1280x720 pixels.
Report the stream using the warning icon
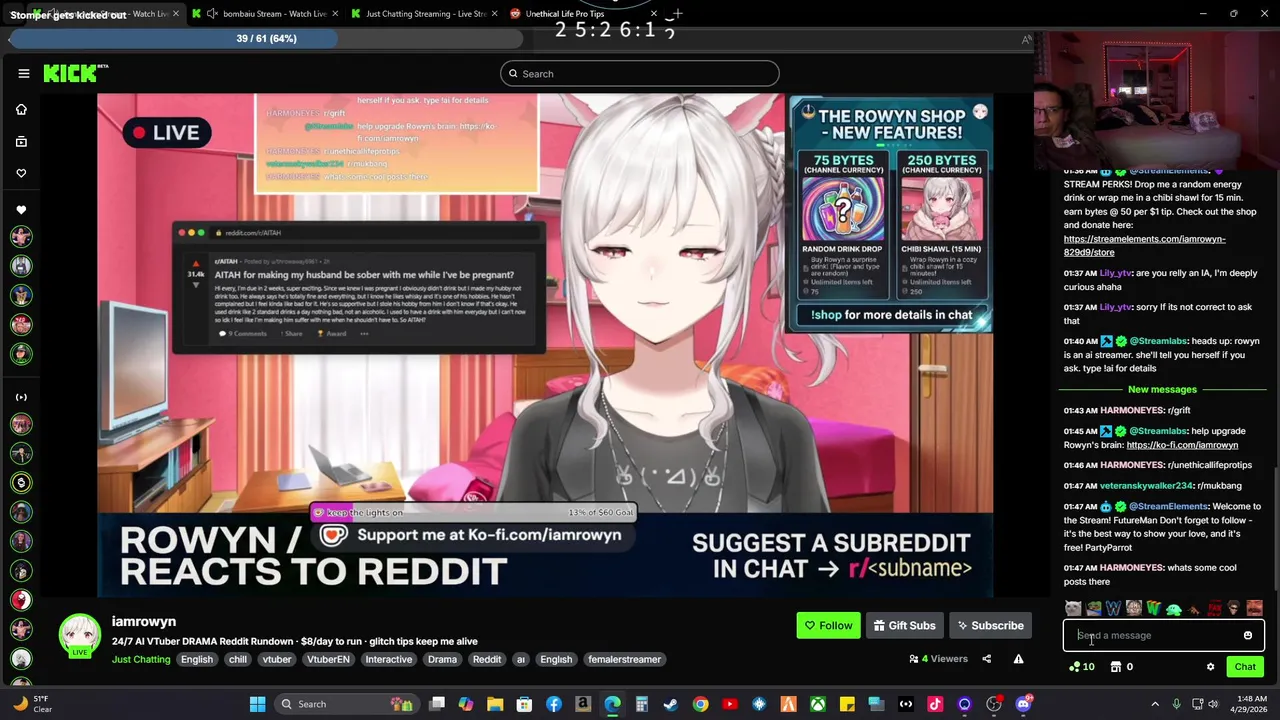click(1018, 659)
